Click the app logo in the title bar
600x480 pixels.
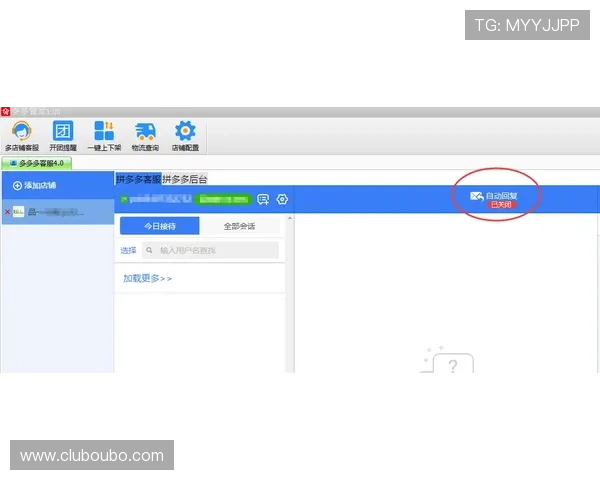pyautogui.click(x=5, y=112)
